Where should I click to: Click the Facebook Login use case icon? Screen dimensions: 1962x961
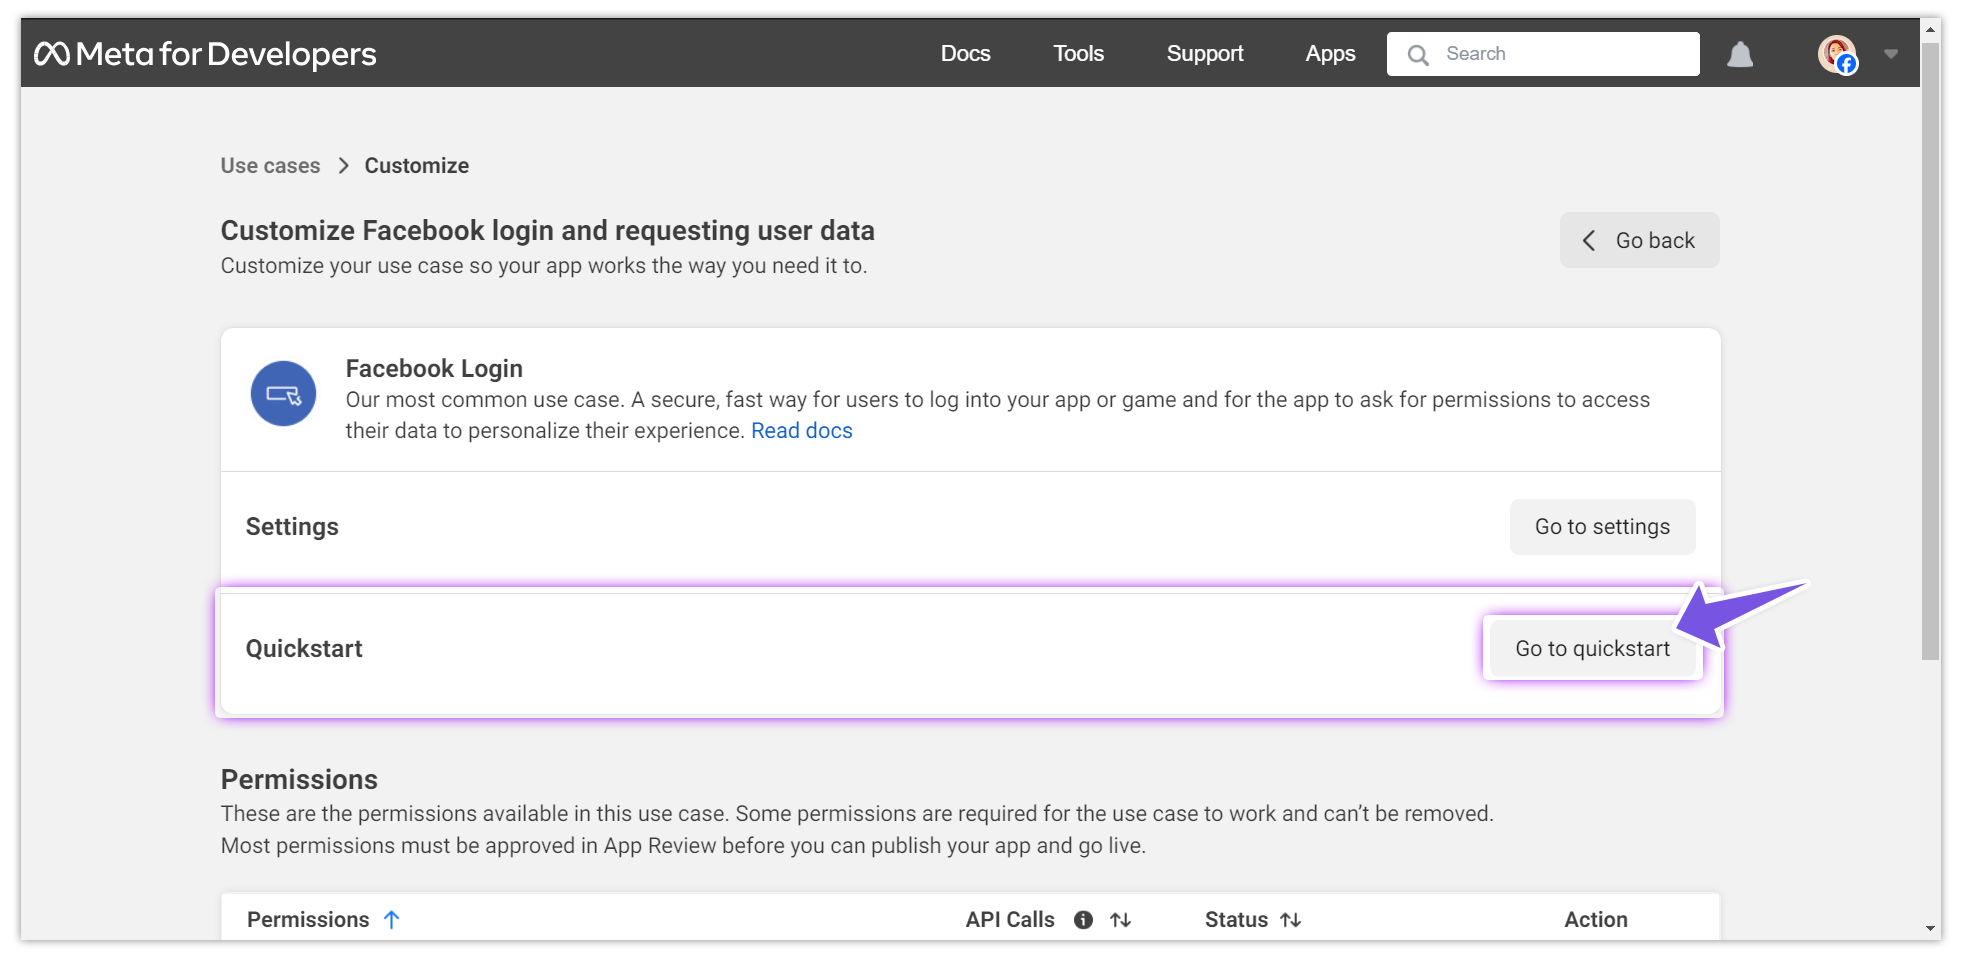[x=283, y=394]
